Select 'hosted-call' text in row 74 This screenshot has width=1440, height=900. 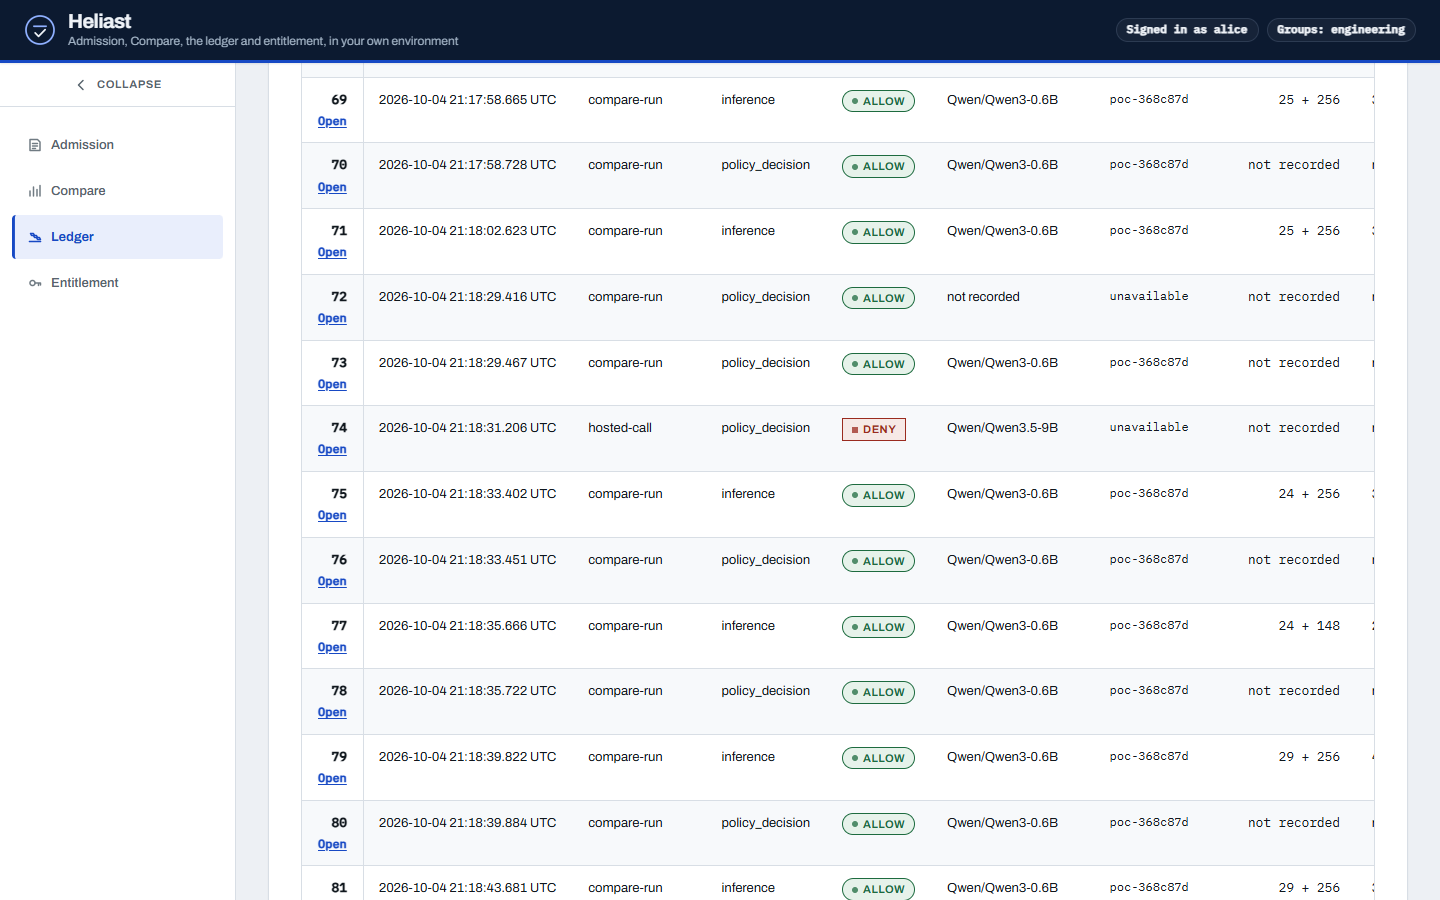[620, 428]
